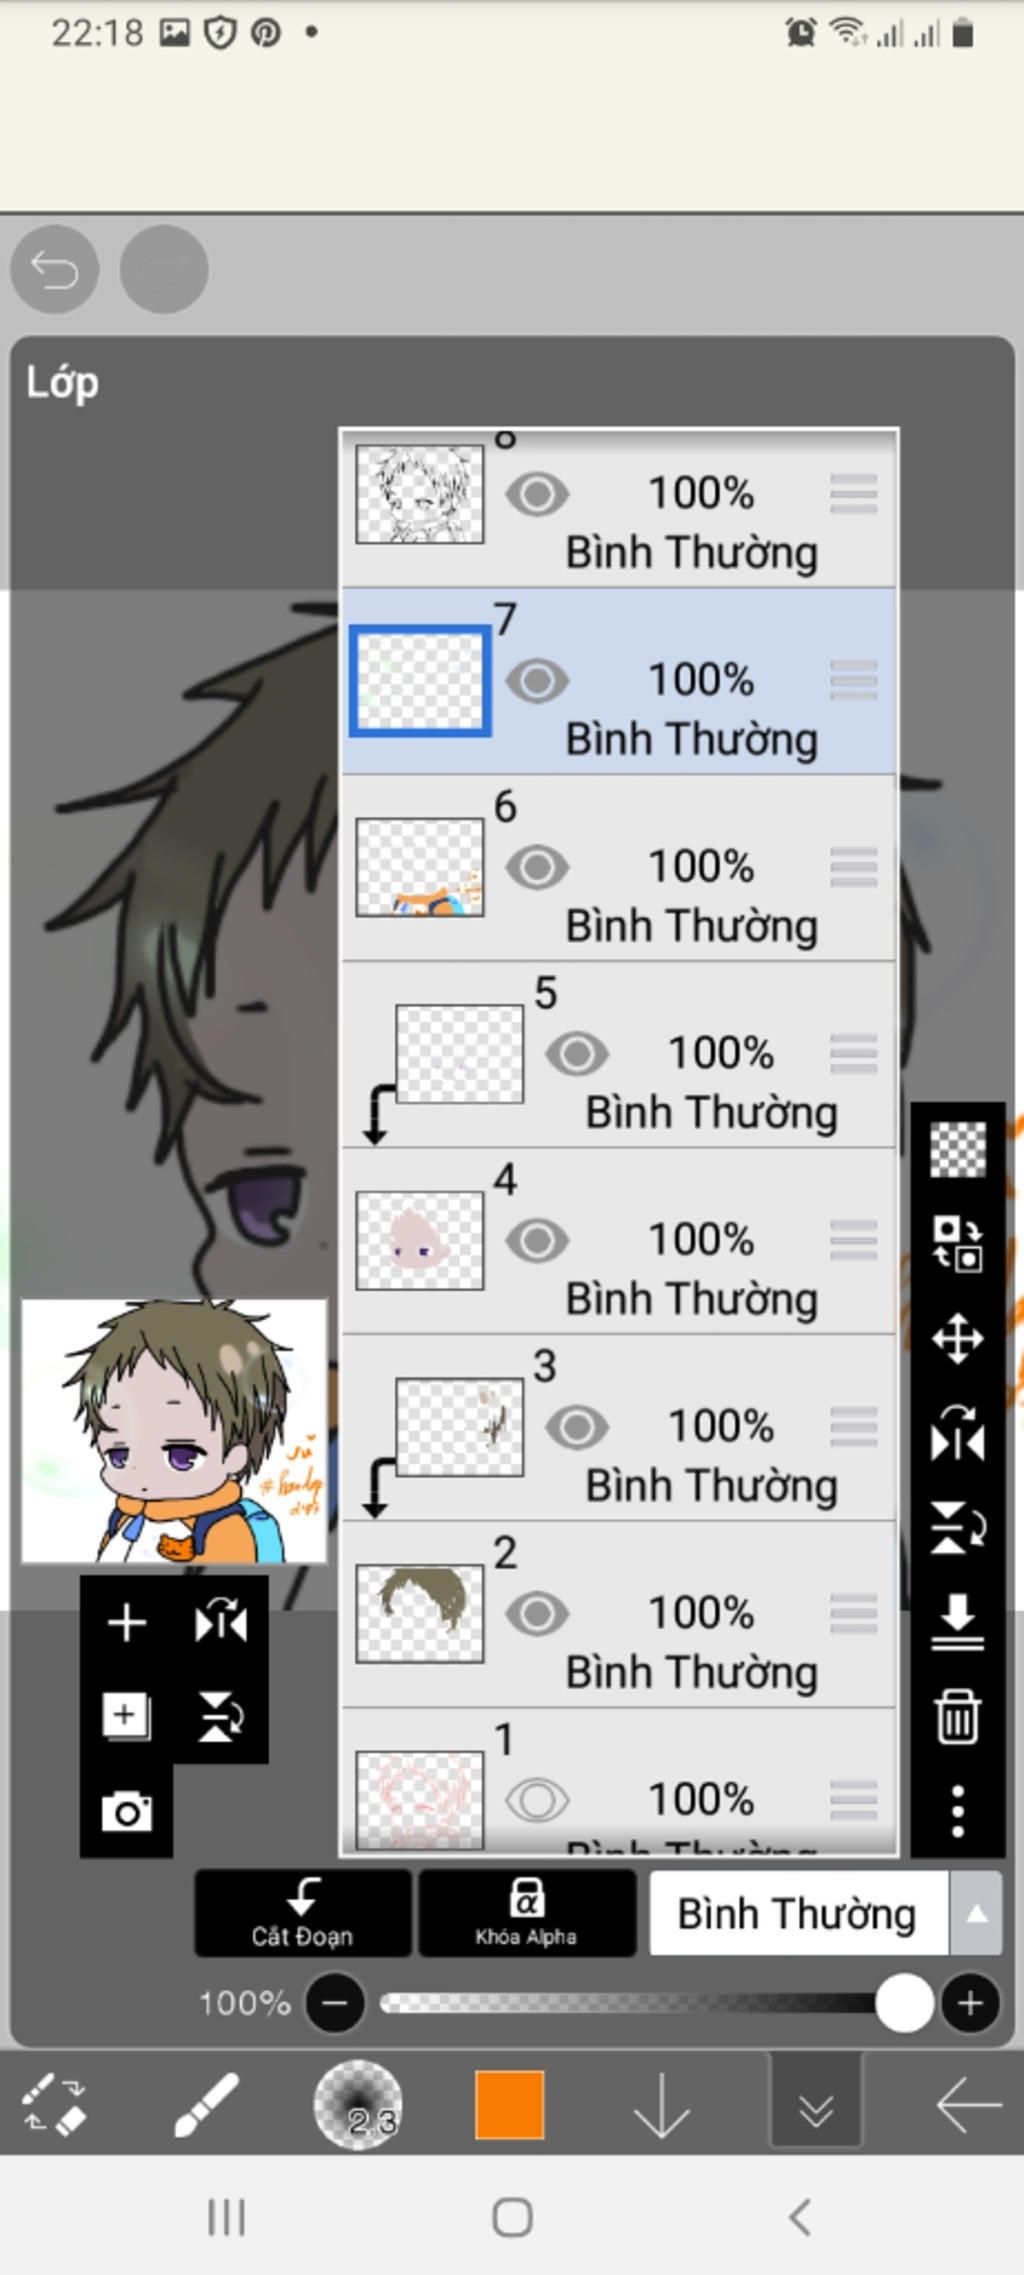
Task: Hide layer 7 using eye icon
Action: [x=537, y=681]
